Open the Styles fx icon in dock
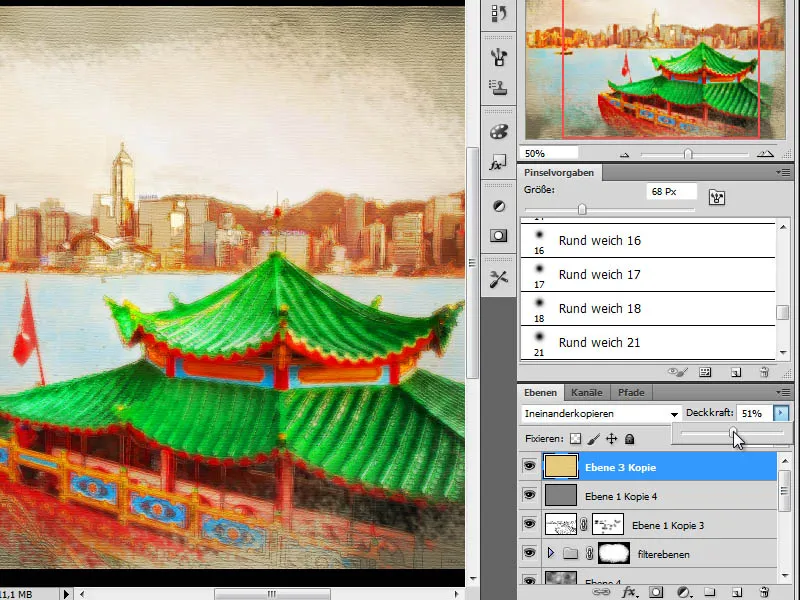Viewport: 800px width, 600px height. tap(498, 163)
